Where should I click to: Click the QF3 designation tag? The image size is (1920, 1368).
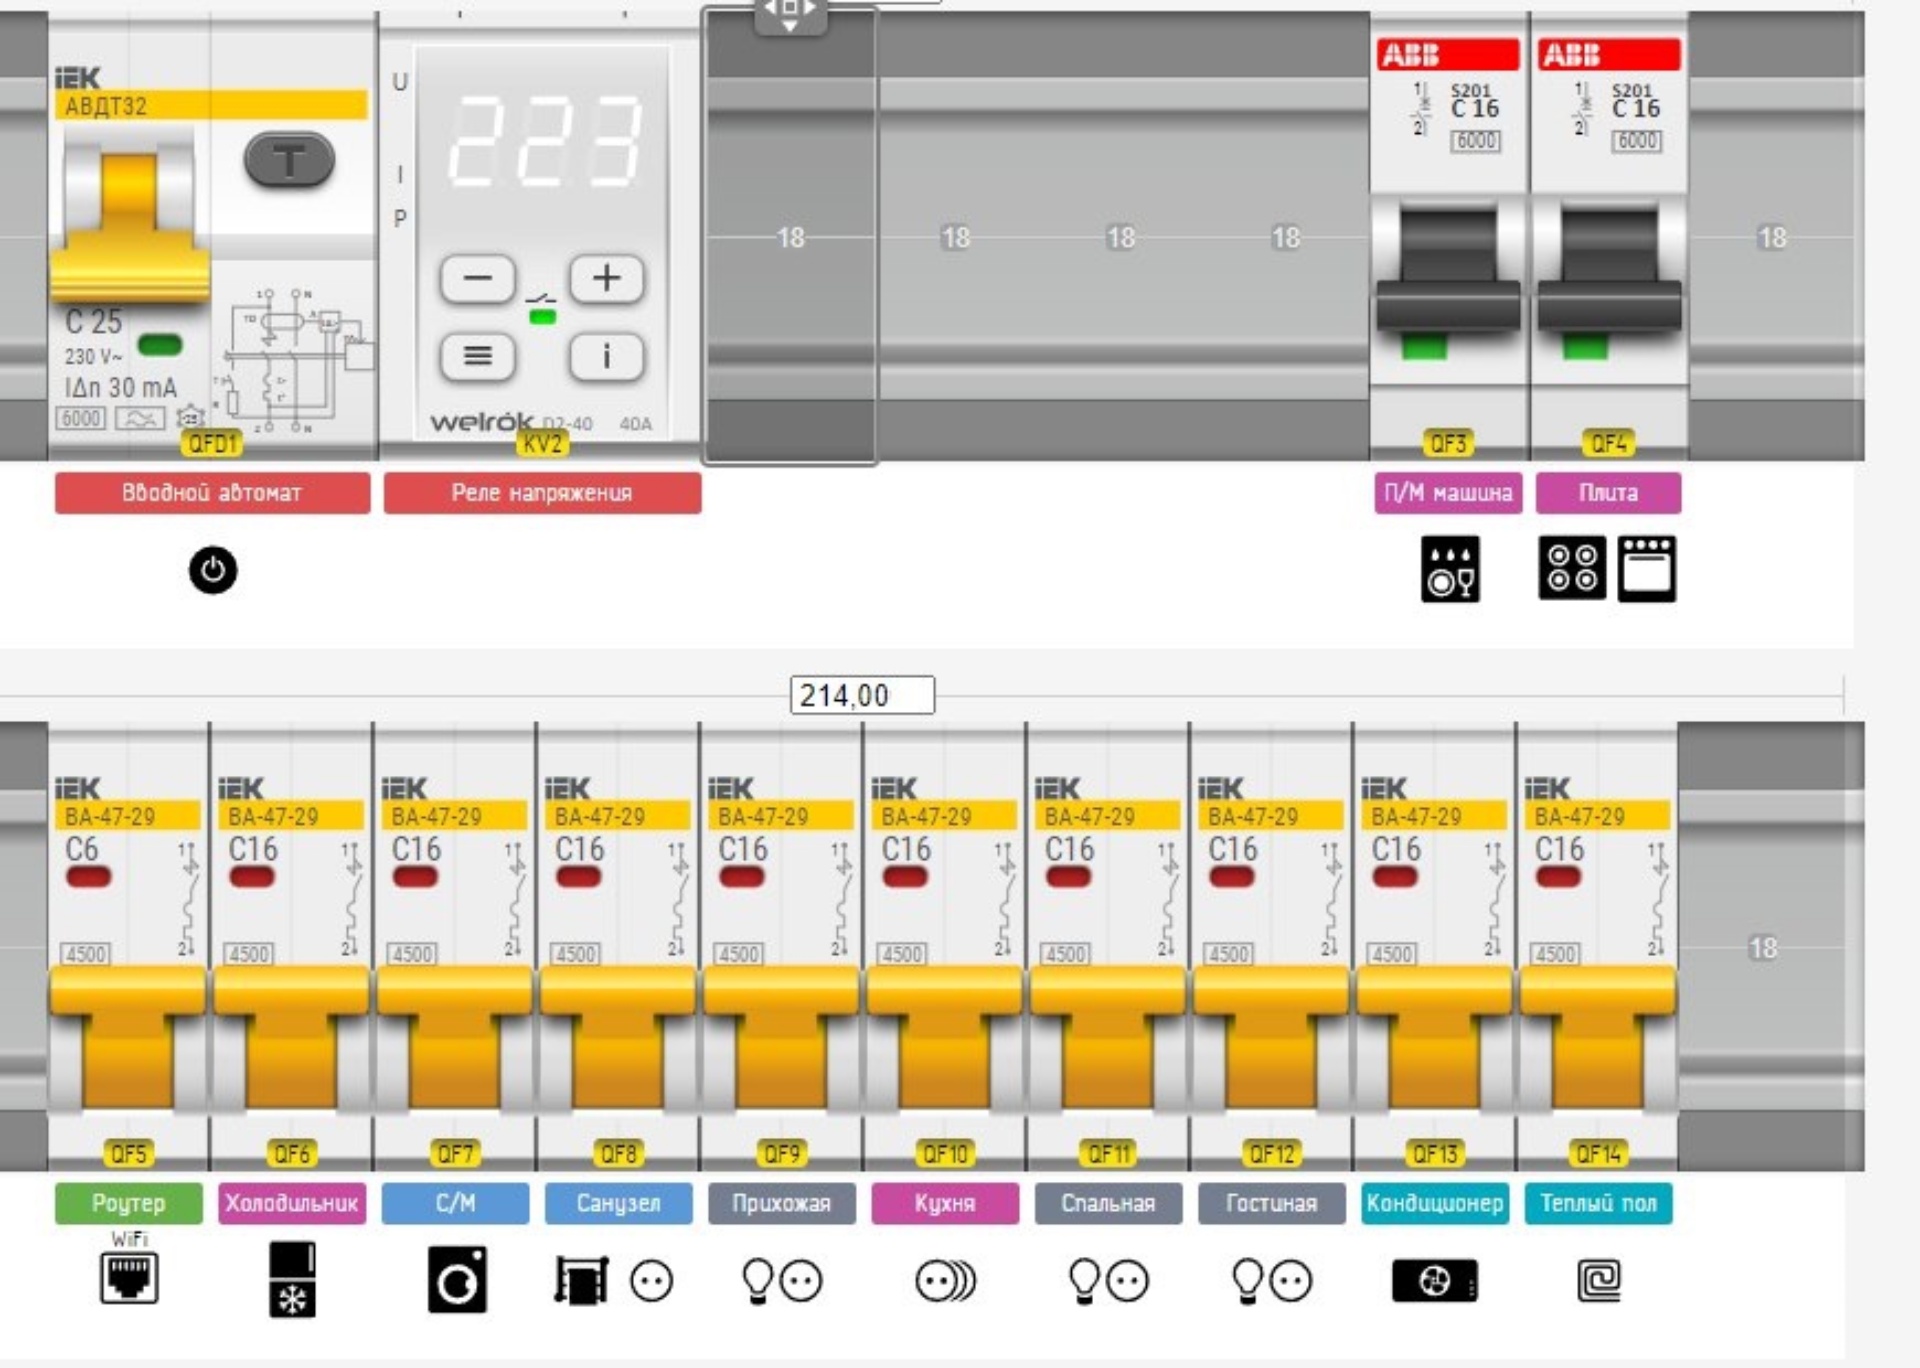1448,443
